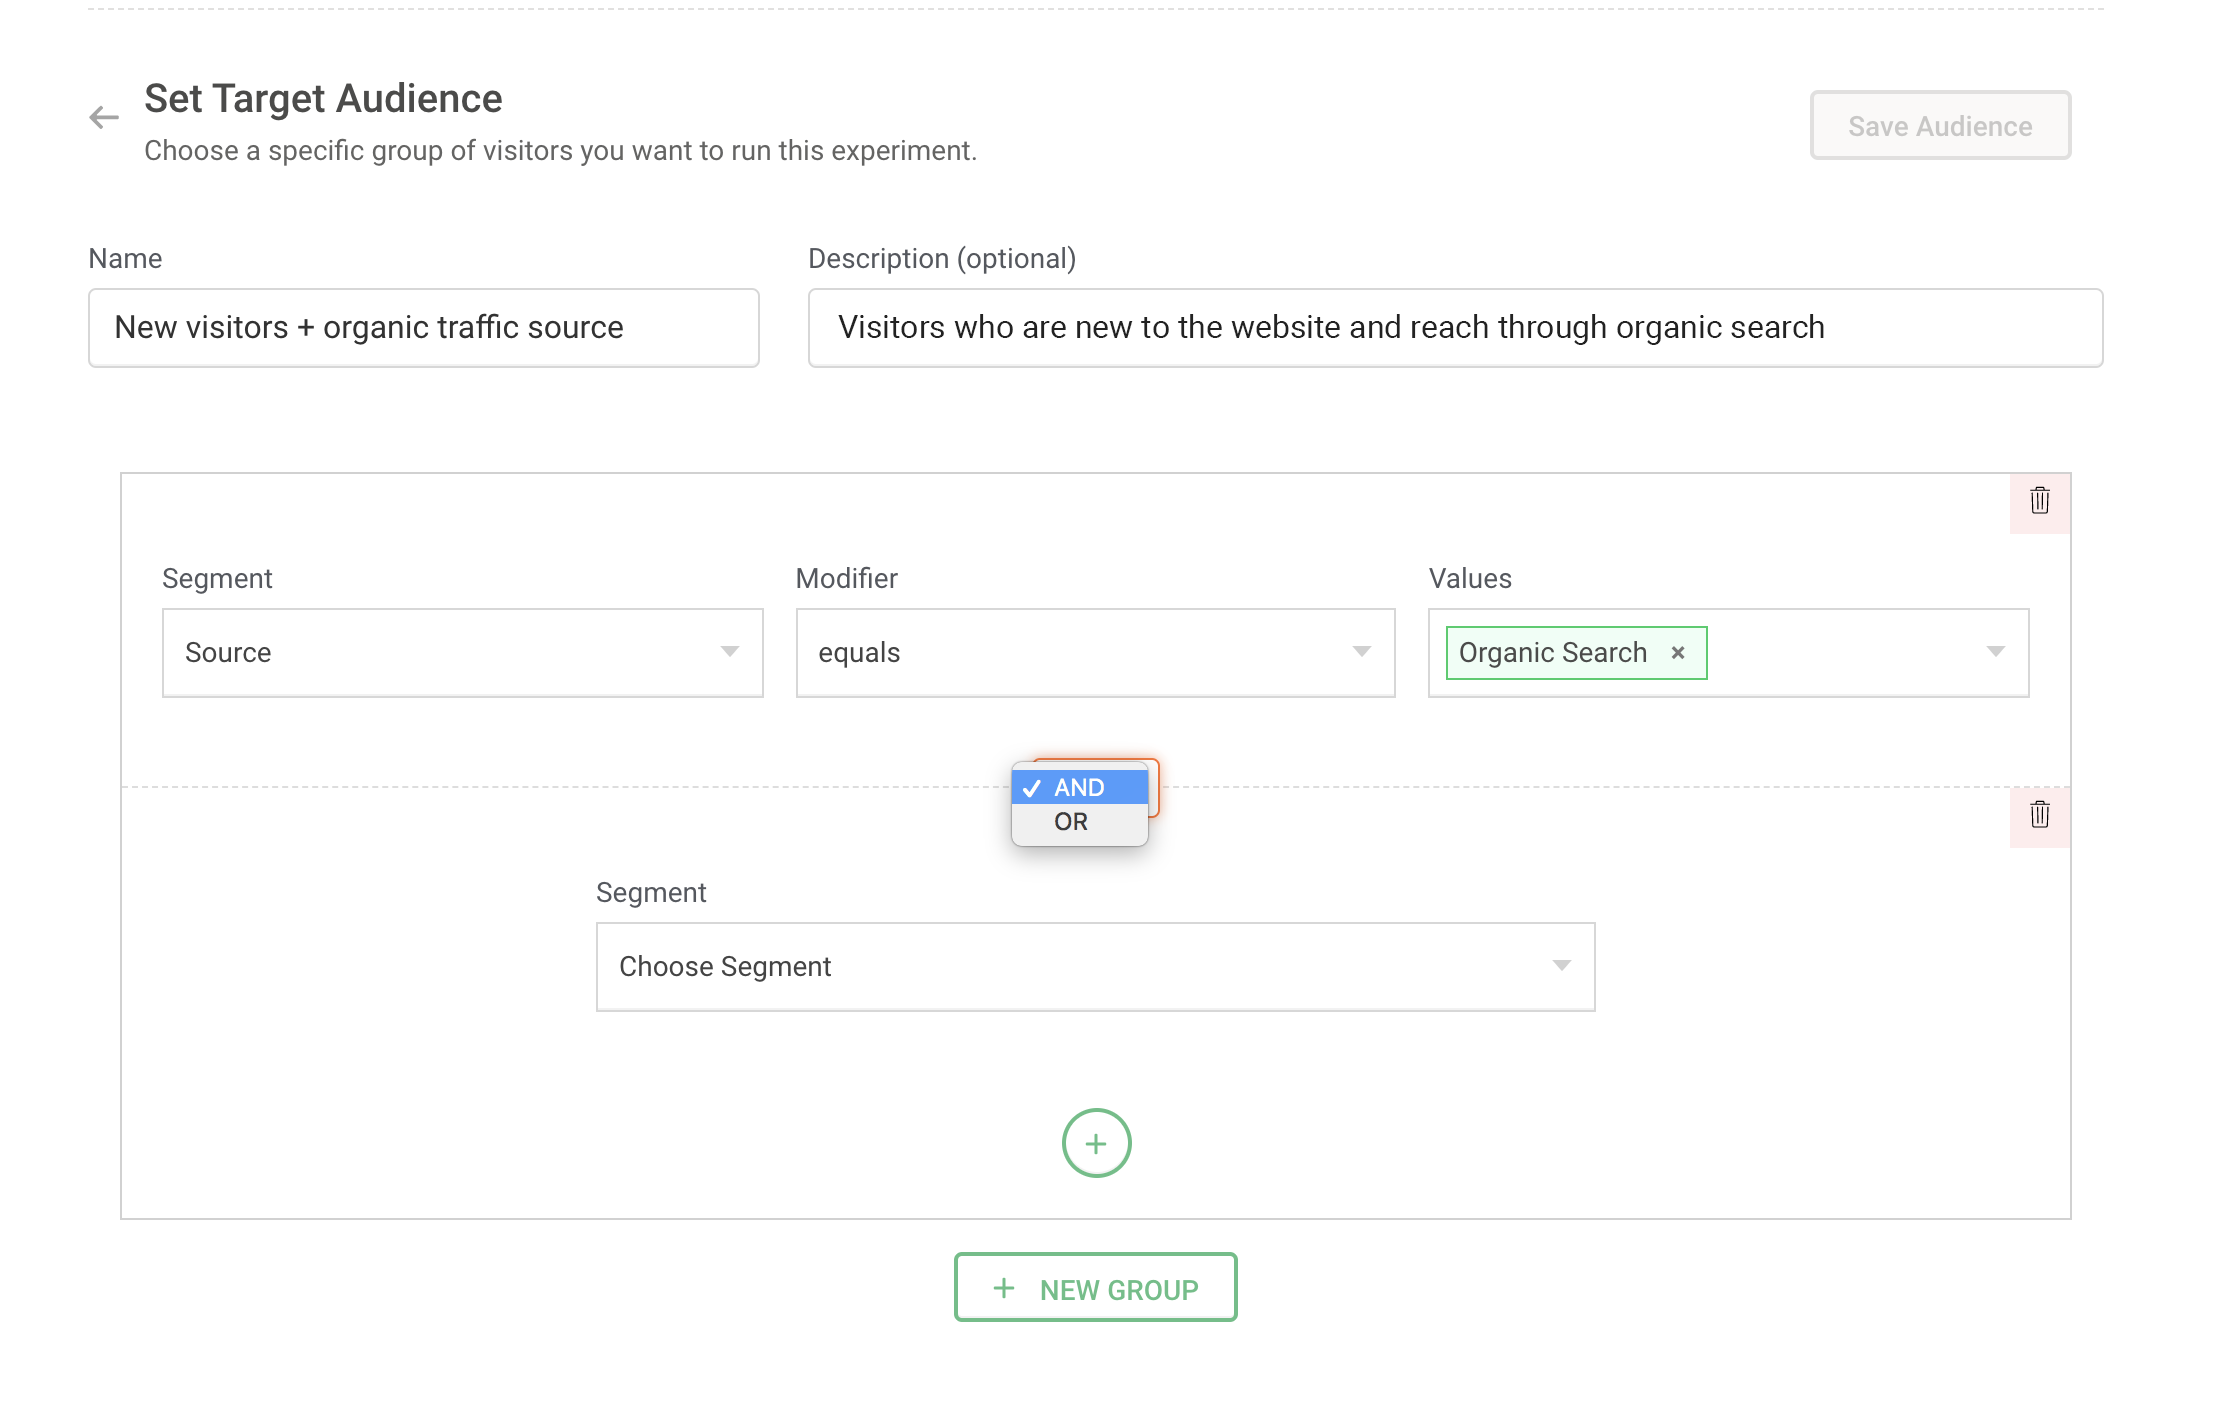Remove the Organic Search tag with its x
2224x1404 pixels.
coord(1678,653)
